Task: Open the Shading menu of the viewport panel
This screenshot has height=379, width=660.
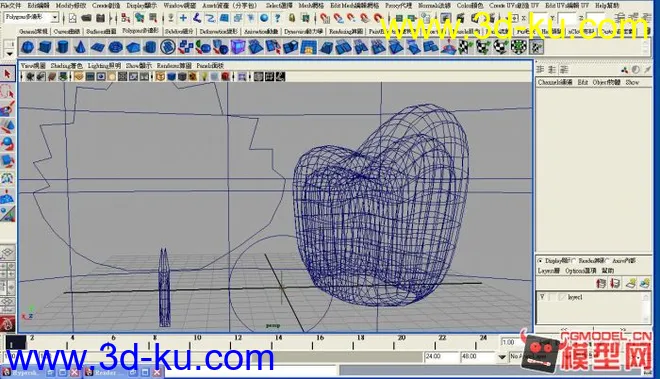Action: 67,66
